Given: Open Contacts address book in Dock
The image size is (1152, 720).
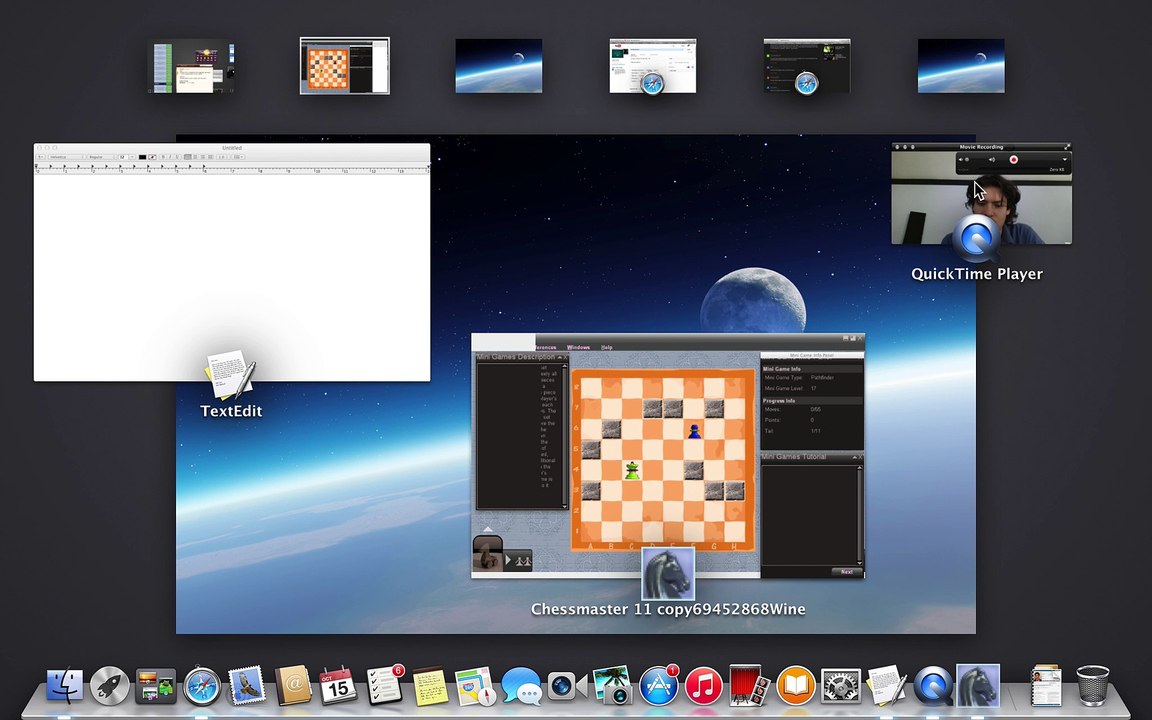Looking at the screenshot, I should click(x=292, y=685).
